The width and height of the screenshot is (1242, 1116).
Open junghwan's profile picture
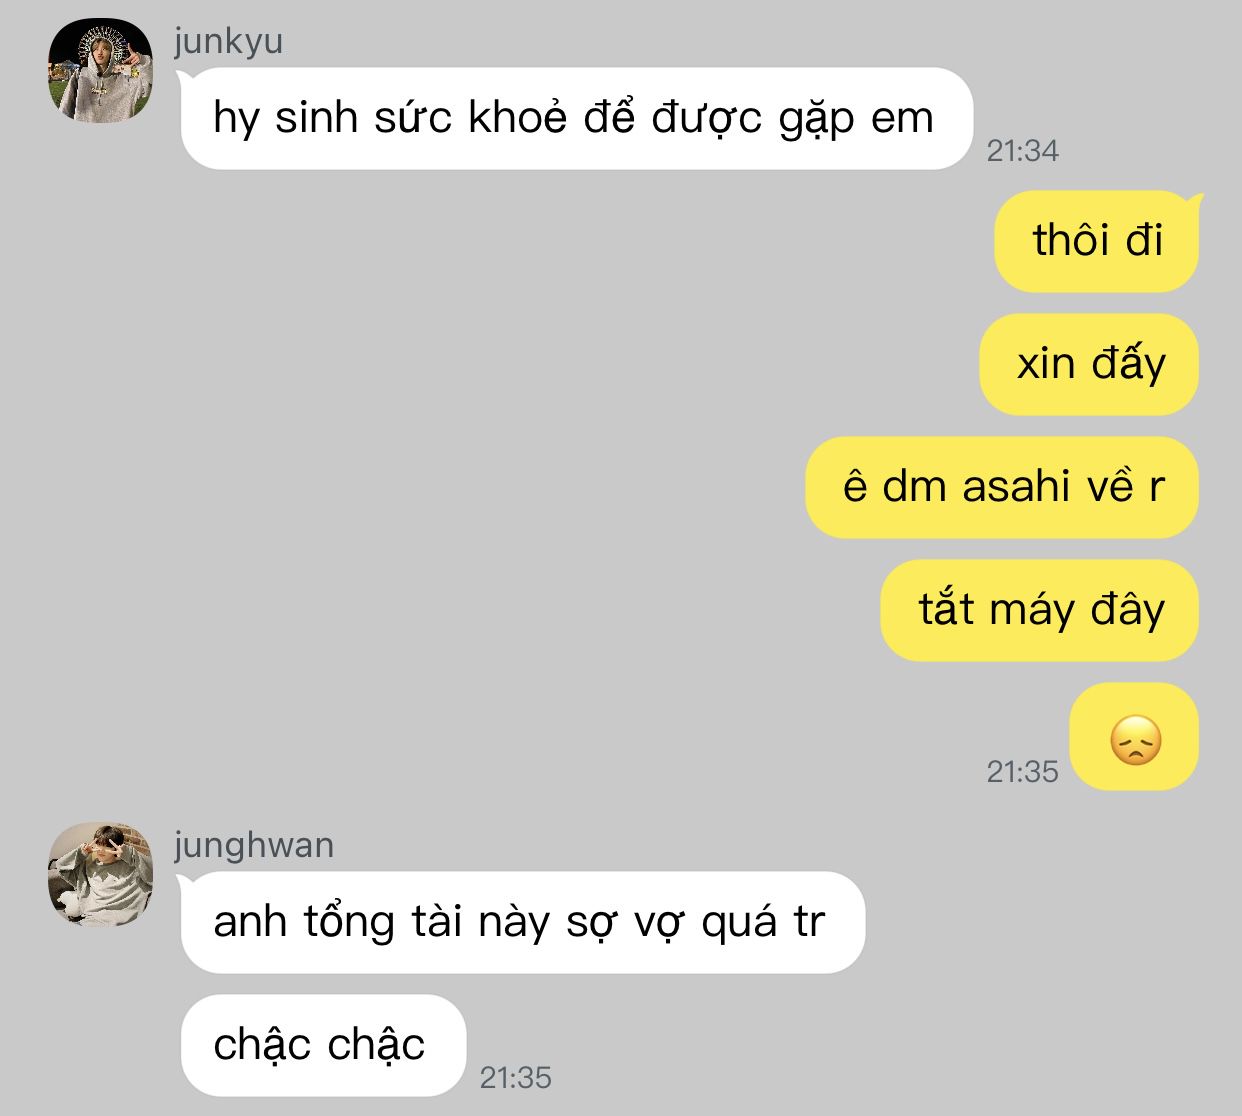pos(100,875)
